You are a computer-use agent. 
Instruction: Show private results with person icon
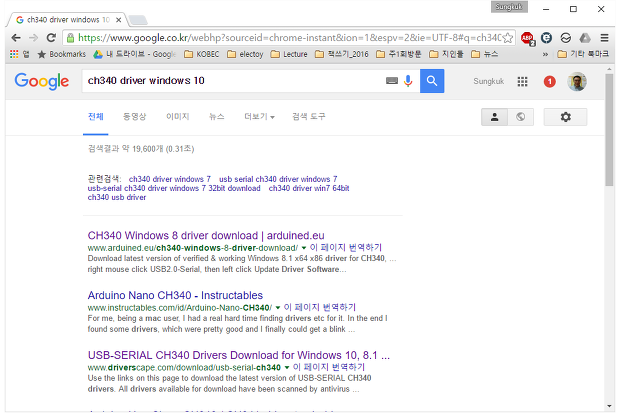[494, 117]
